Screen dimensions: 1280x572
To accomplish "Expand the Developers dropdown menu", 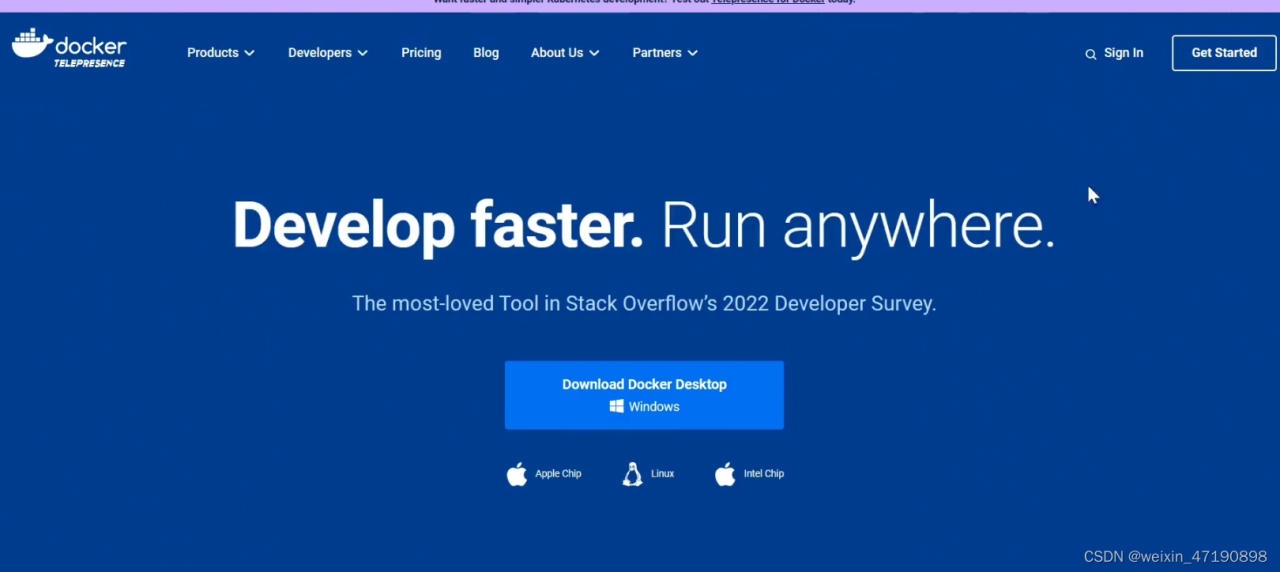I will 328,53.
